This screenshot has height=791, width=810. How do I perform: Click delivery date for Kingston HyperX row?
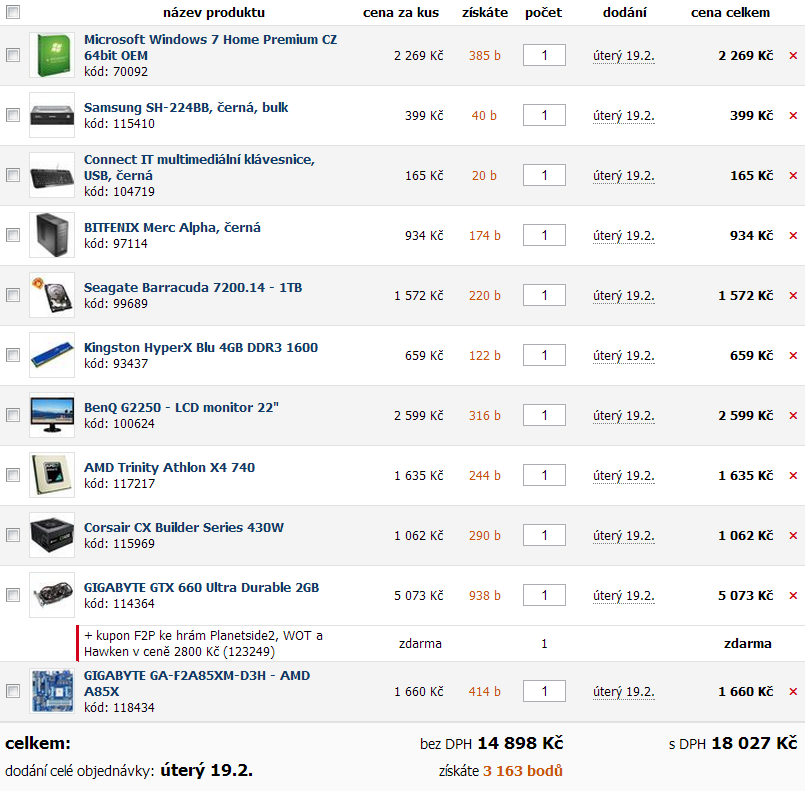[x=624, y=356]
